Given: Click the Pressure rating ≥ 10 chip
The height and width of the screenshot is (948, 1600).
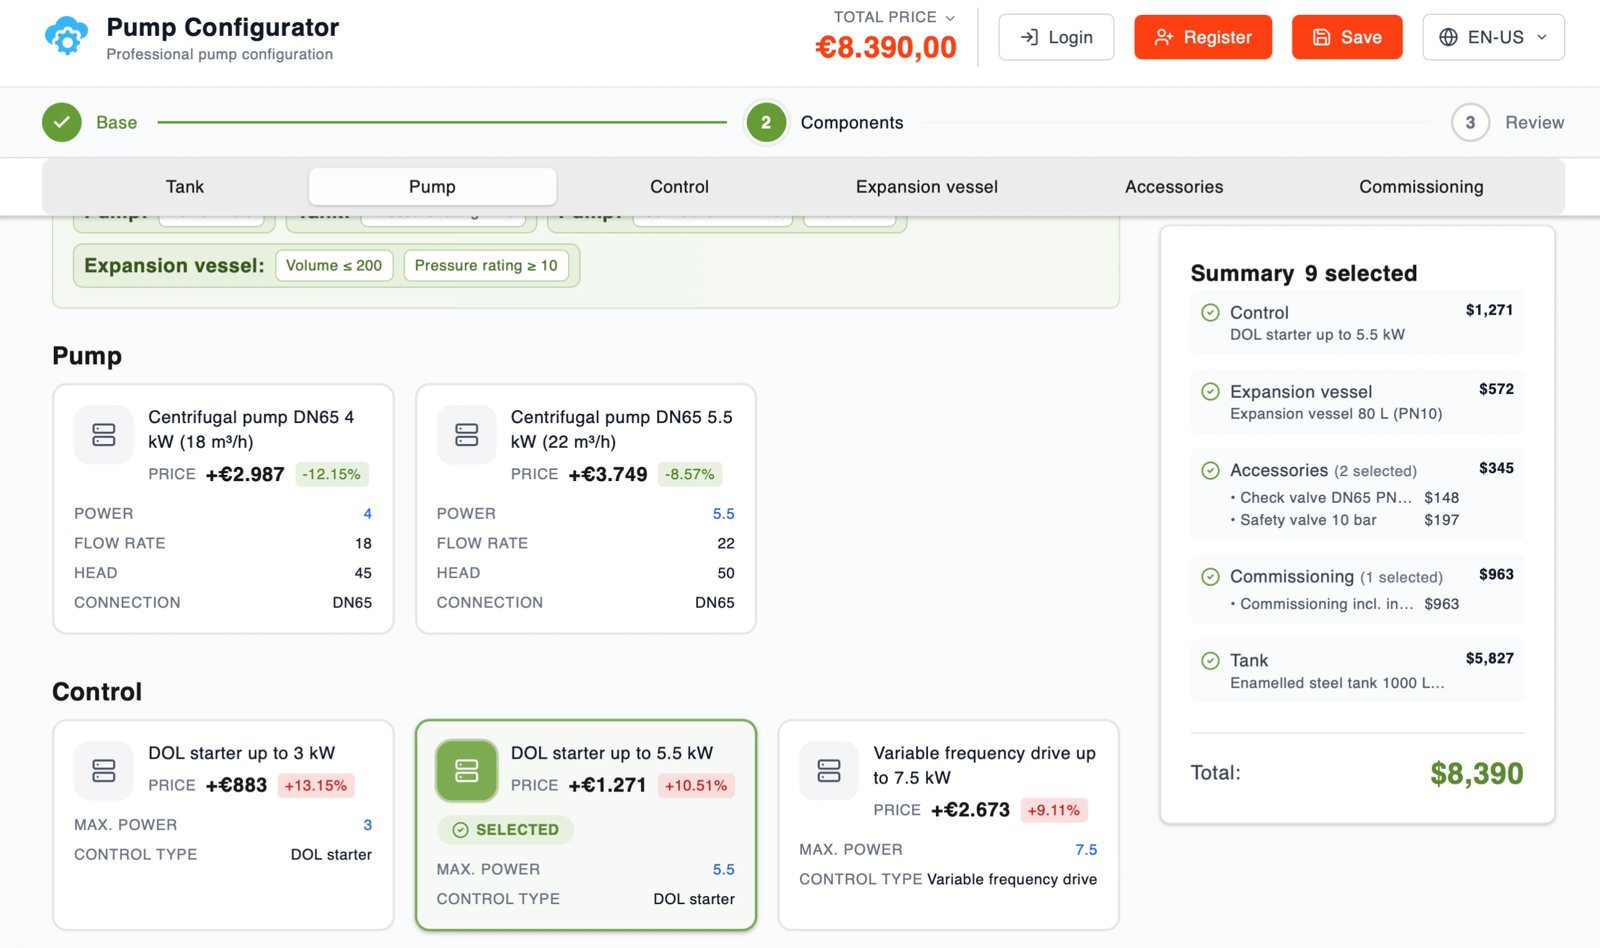Looking at the screenshot, I should [x=486, y=265].
